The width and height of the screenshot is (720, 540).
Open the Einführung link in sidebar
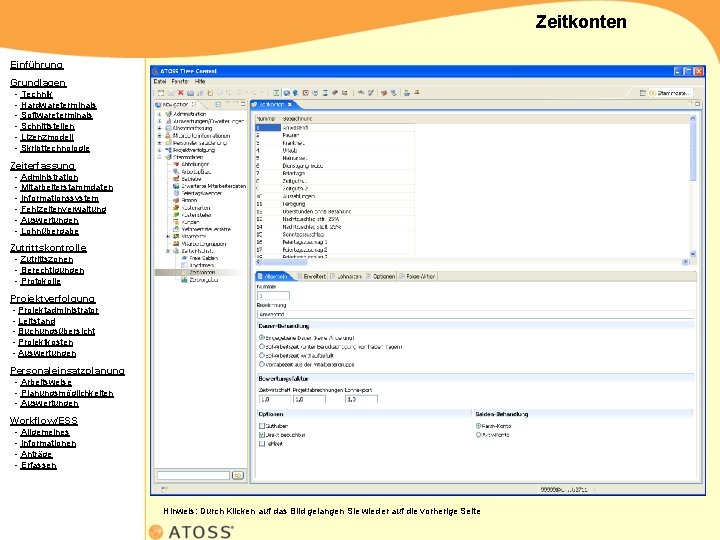[37, 65]
